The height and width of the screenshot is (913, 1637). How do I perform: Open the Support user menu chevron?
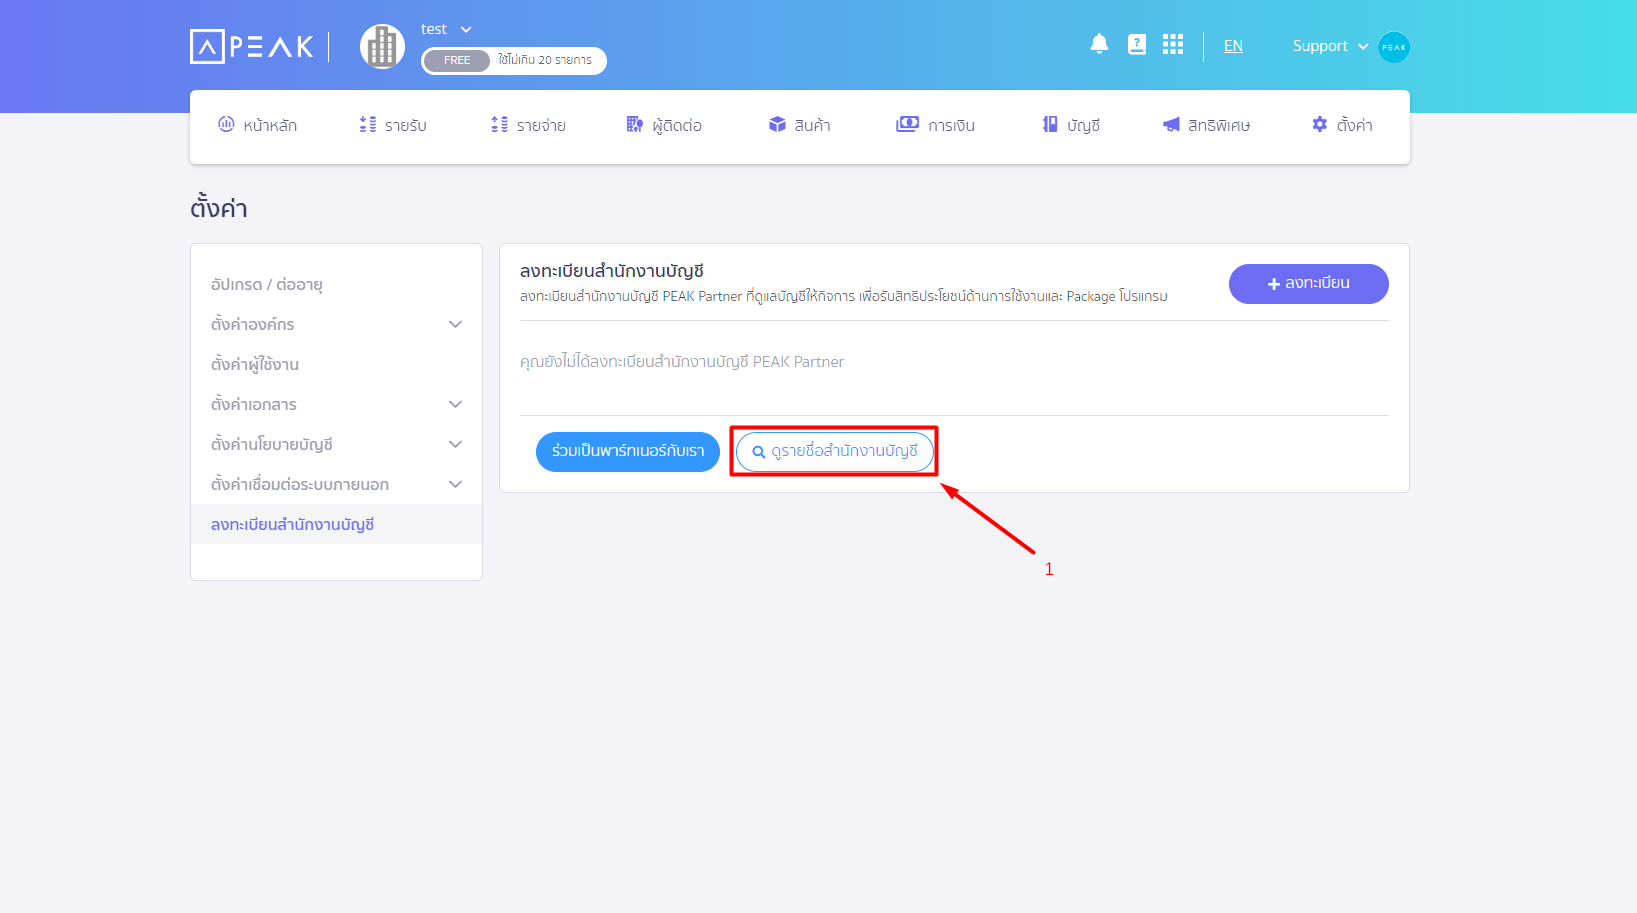point(1363,47)
